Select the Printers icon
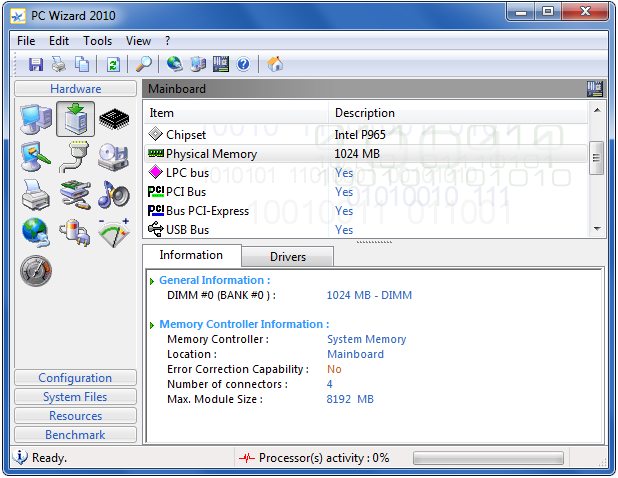The height and width of the screenshot is (478, 618). 36,195
